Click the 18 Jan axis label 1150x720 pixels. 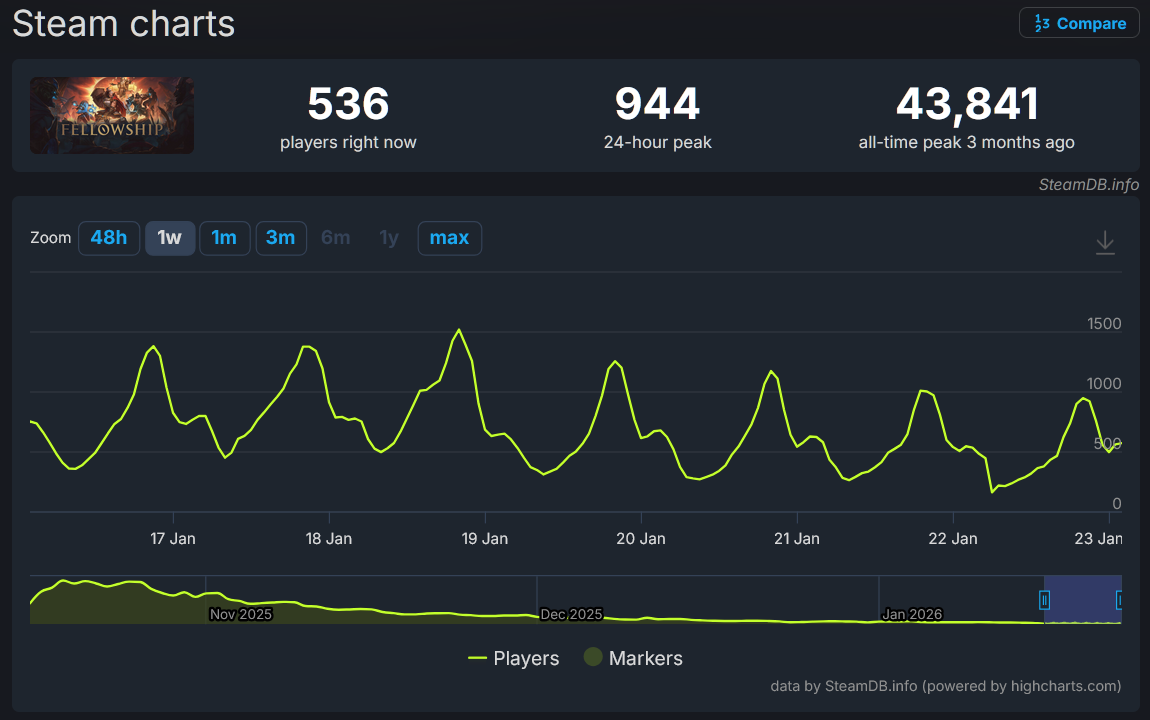(329, 539)
